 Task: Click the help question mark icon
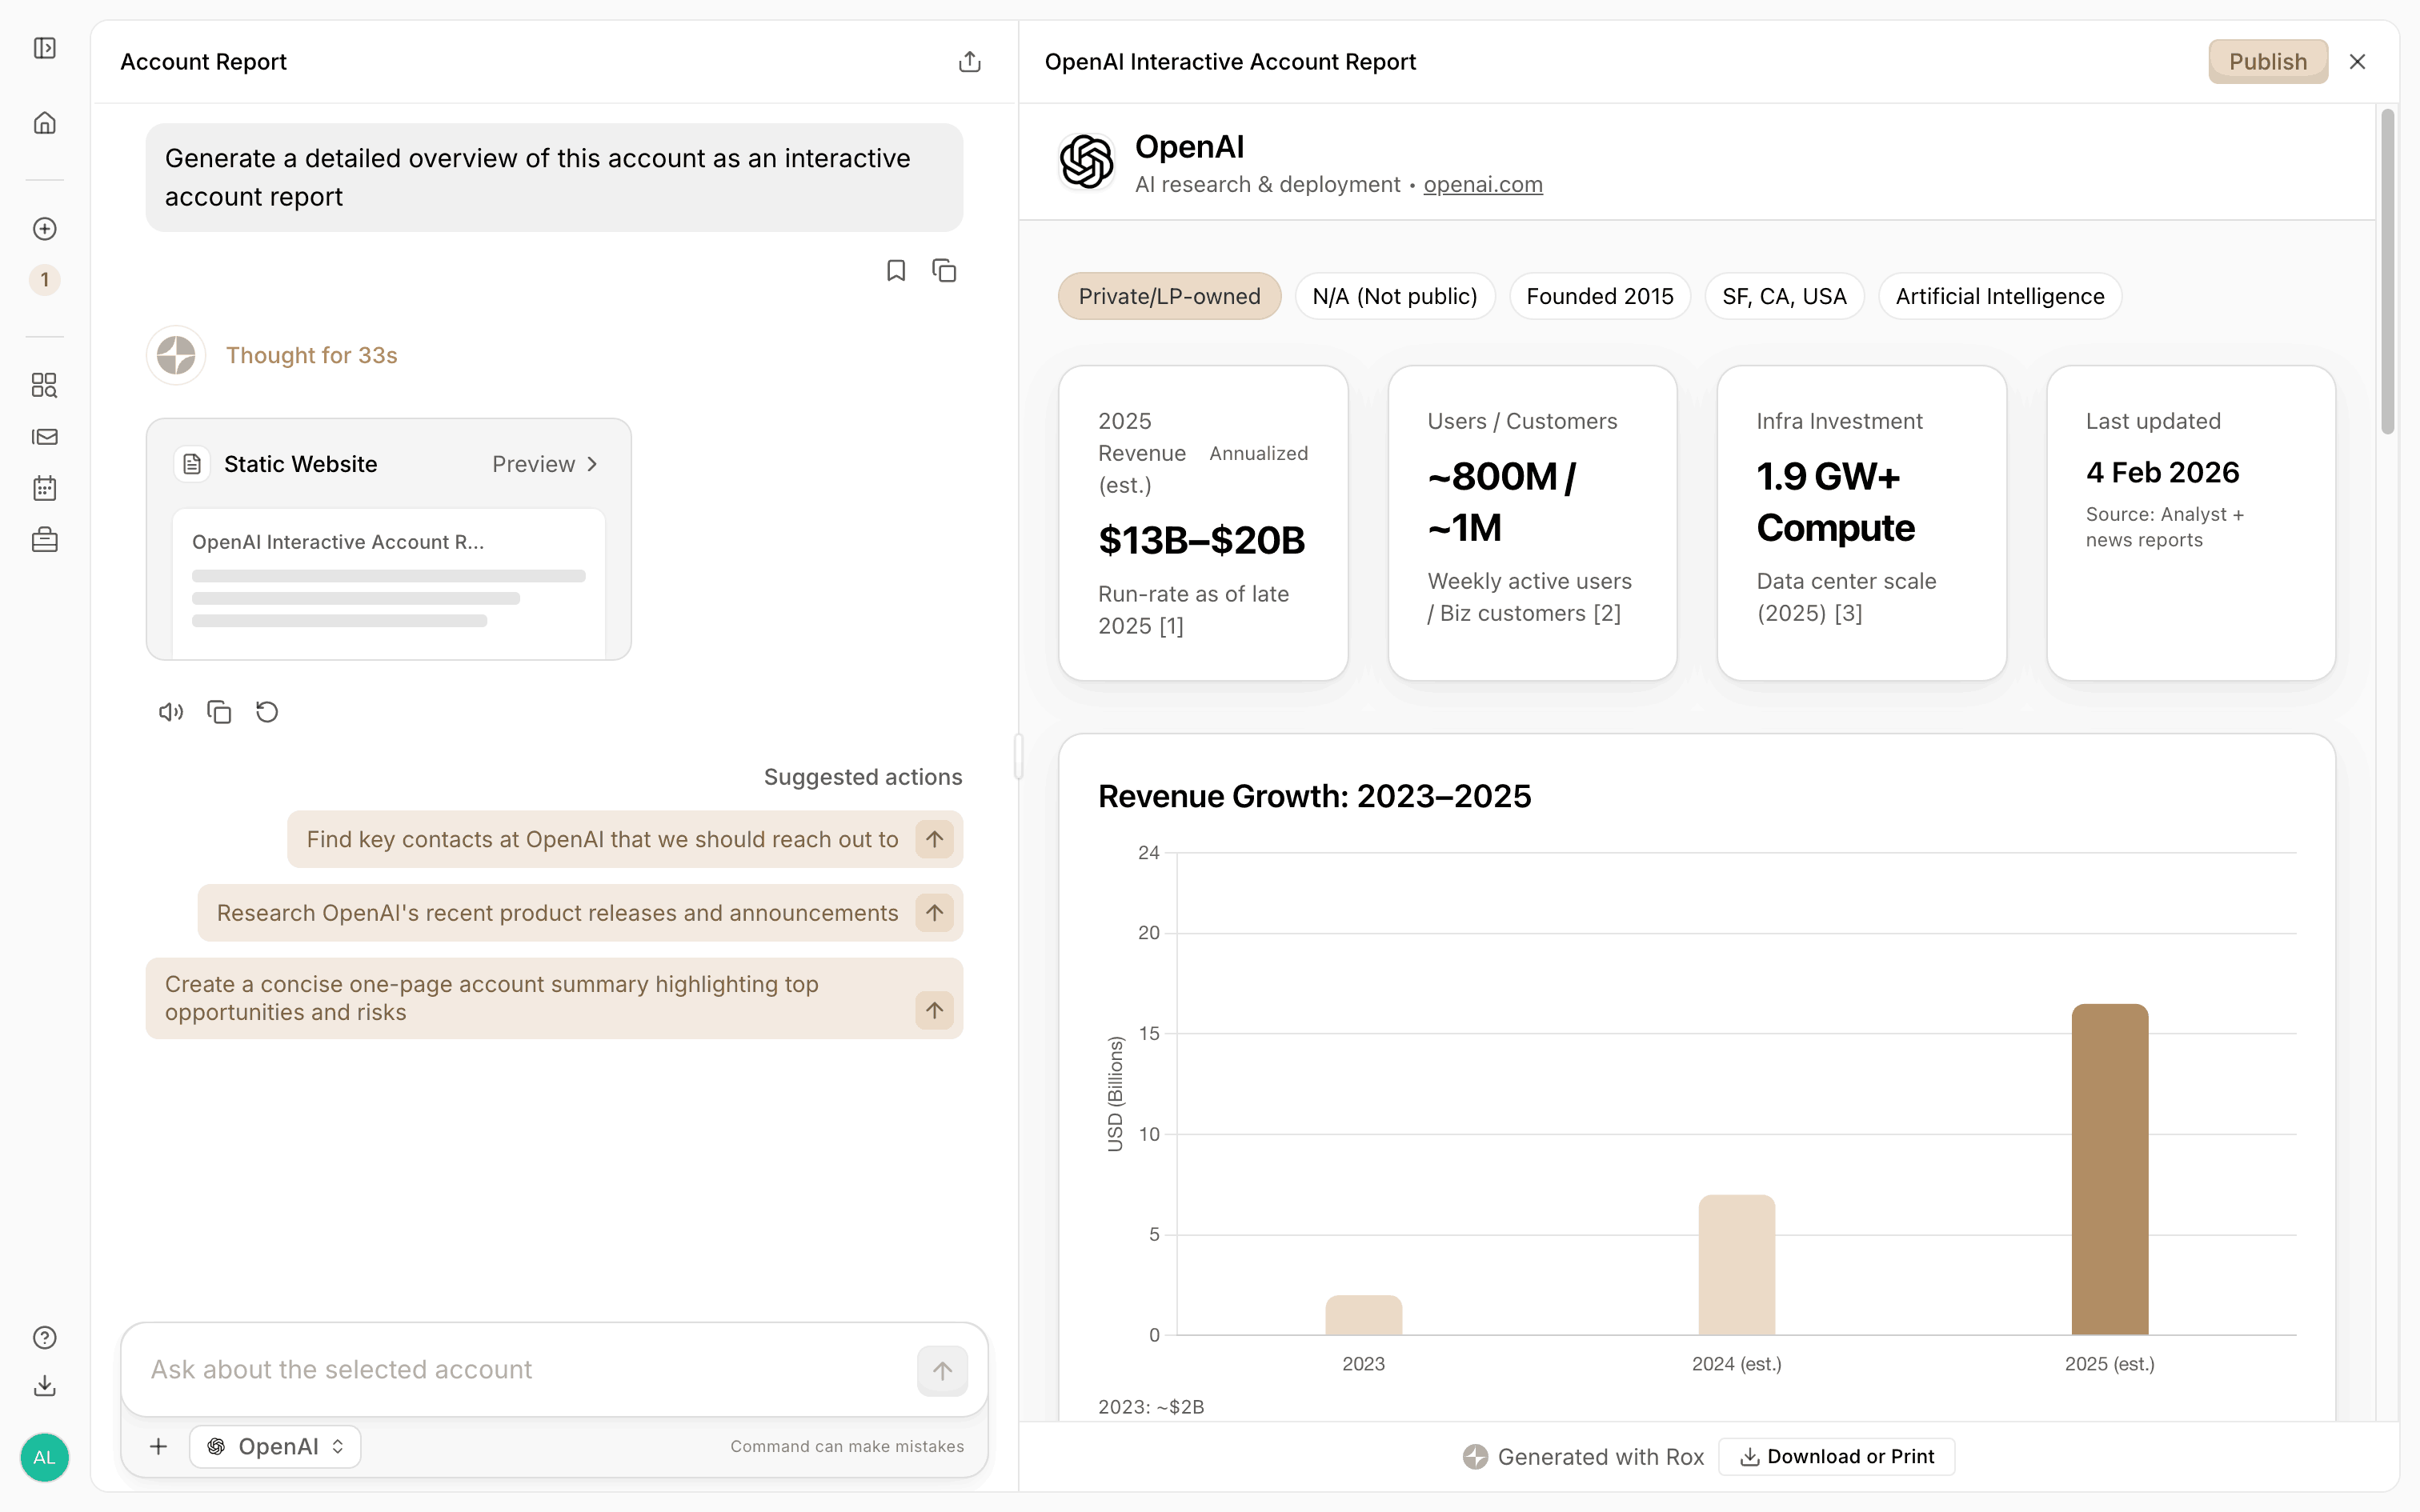(45, 1337)
